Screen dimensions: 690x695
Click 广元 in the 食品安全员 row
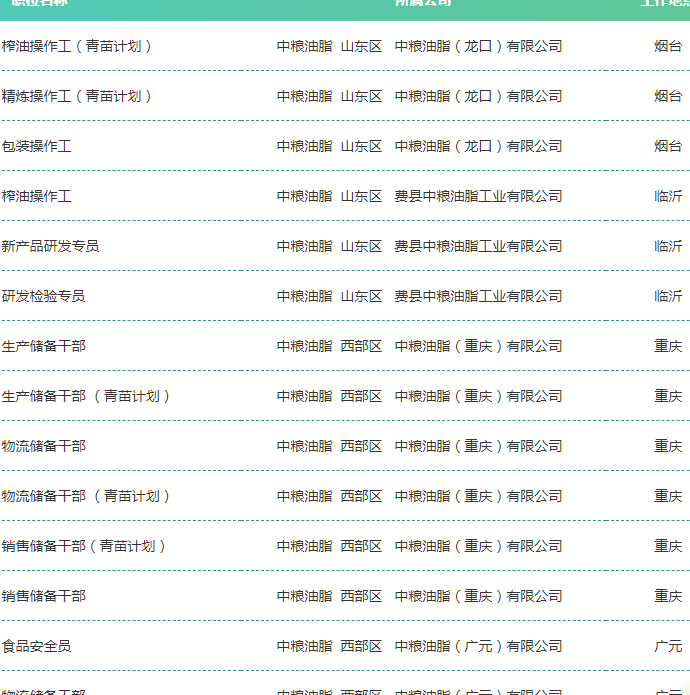[668, 646]
